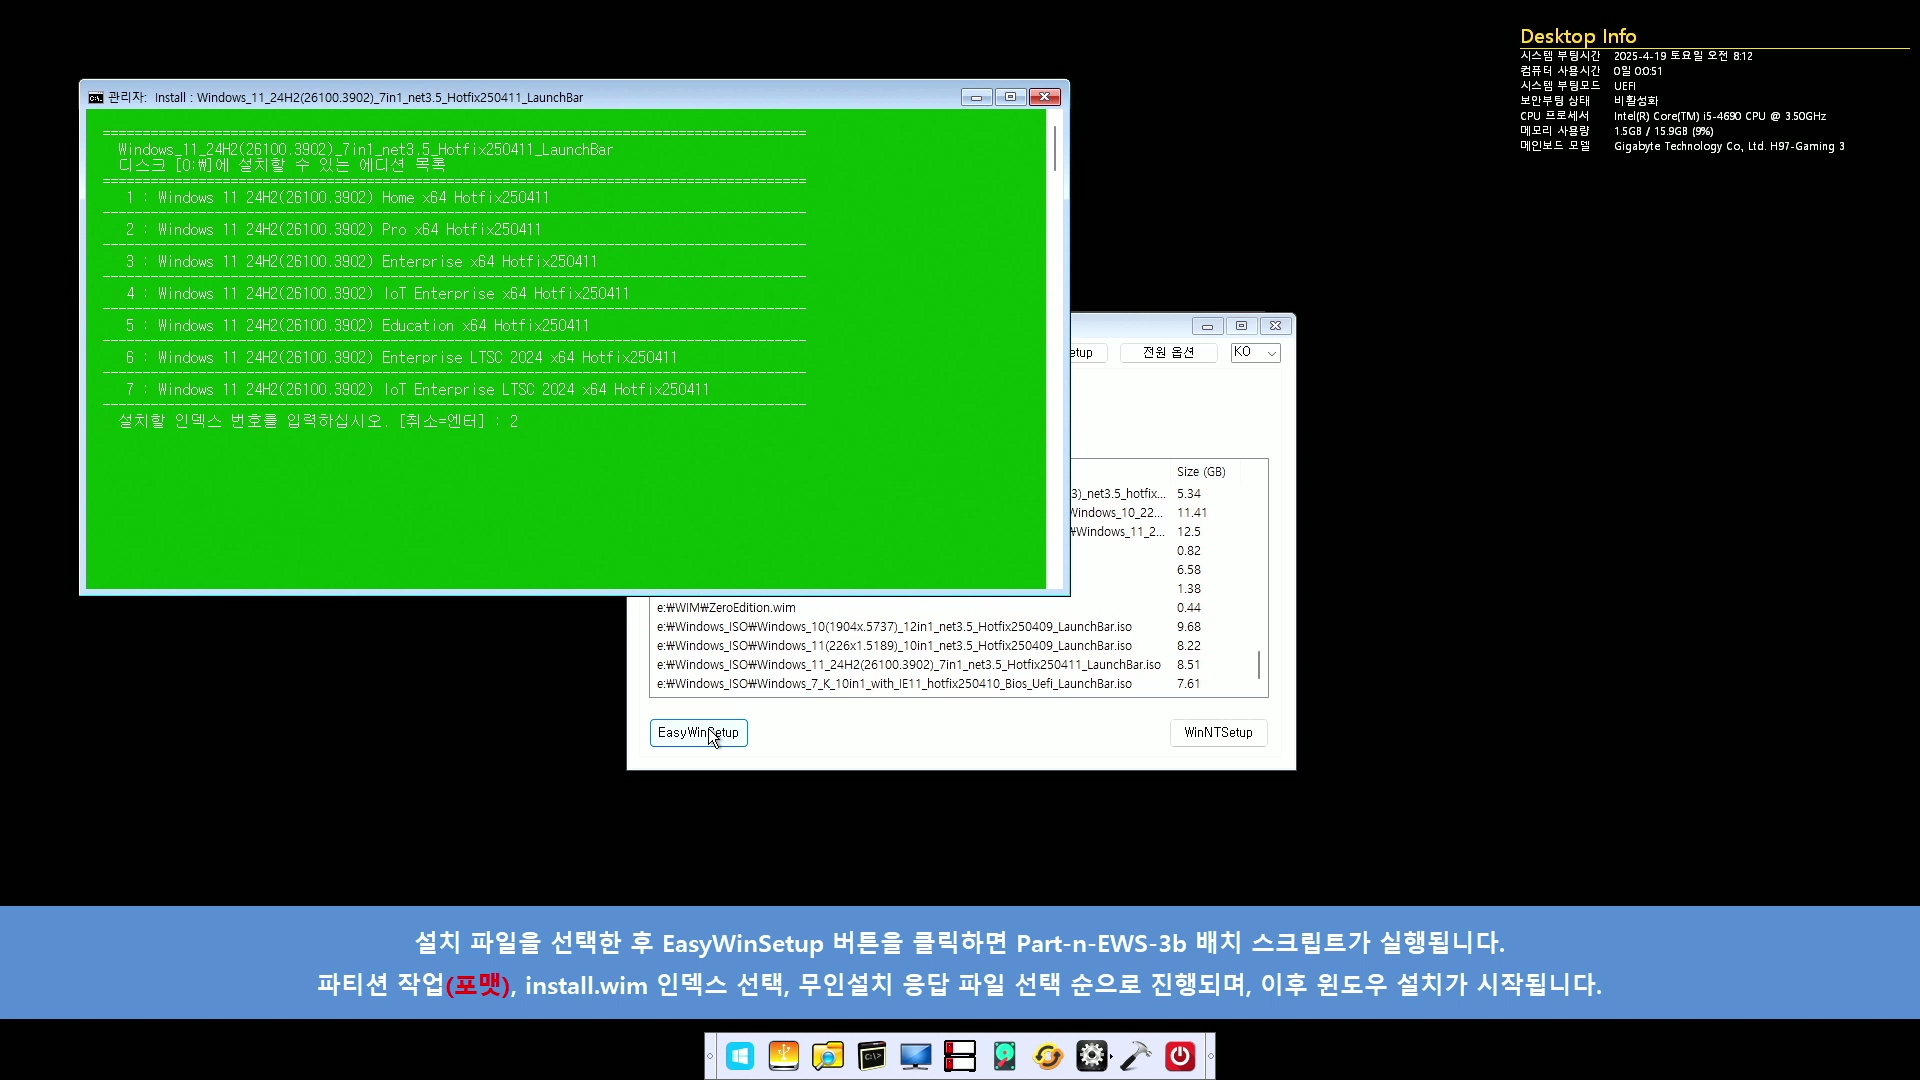
Task: Click the EasyWinSetup button
Action: [698, 733]
